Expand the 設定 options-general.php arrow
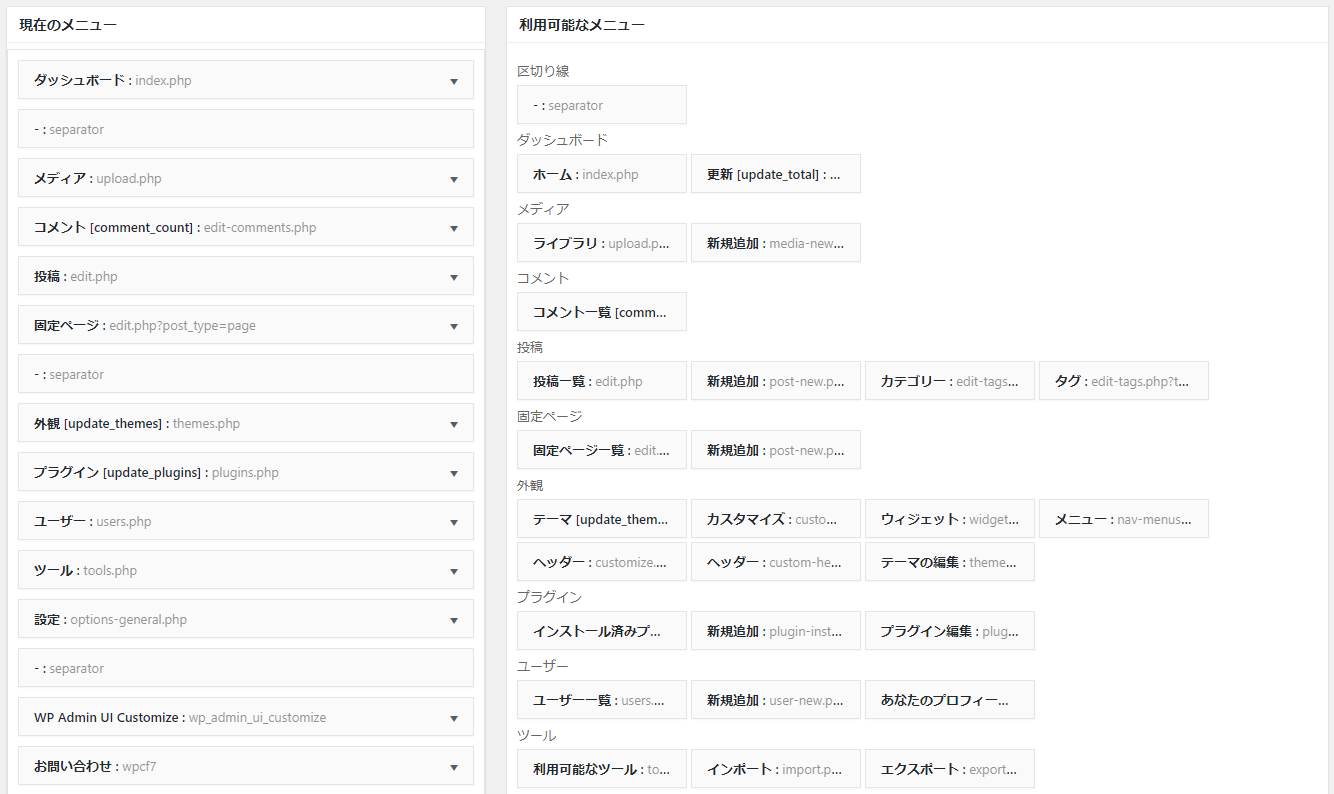1334x794 pixels. tap(454, 620)
